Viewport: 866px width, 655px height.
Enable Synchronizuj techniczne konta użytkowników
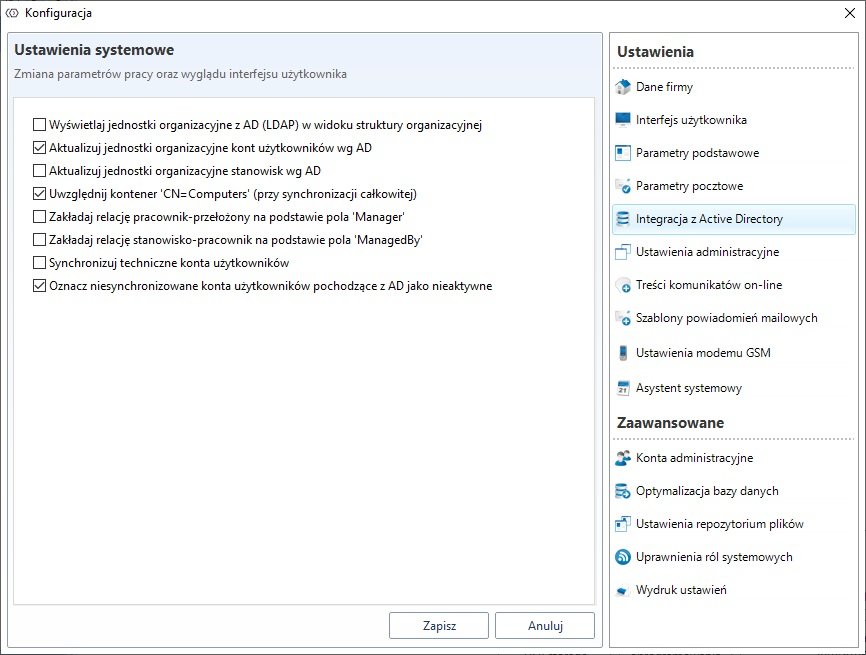[x=40, y=263]
